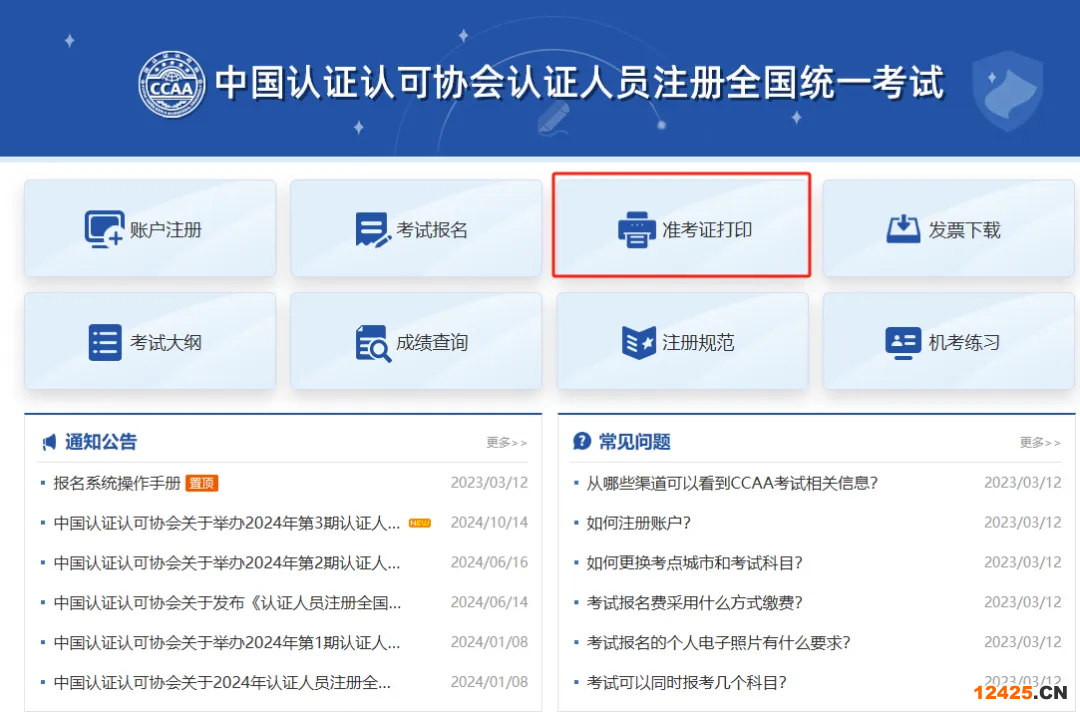The image size is (1080, 715).
Task: Open notice 关于2024年认证人员注册全...
Action: point(222,683)
